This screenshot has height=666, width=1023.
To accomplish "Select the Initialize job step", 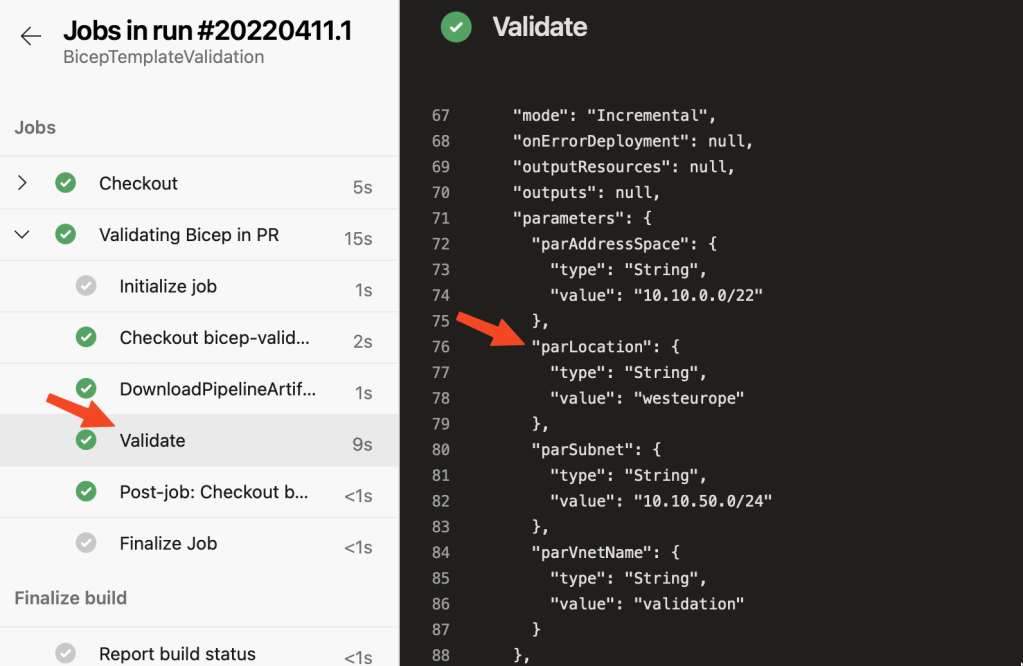I will click(x=168, y=286).
